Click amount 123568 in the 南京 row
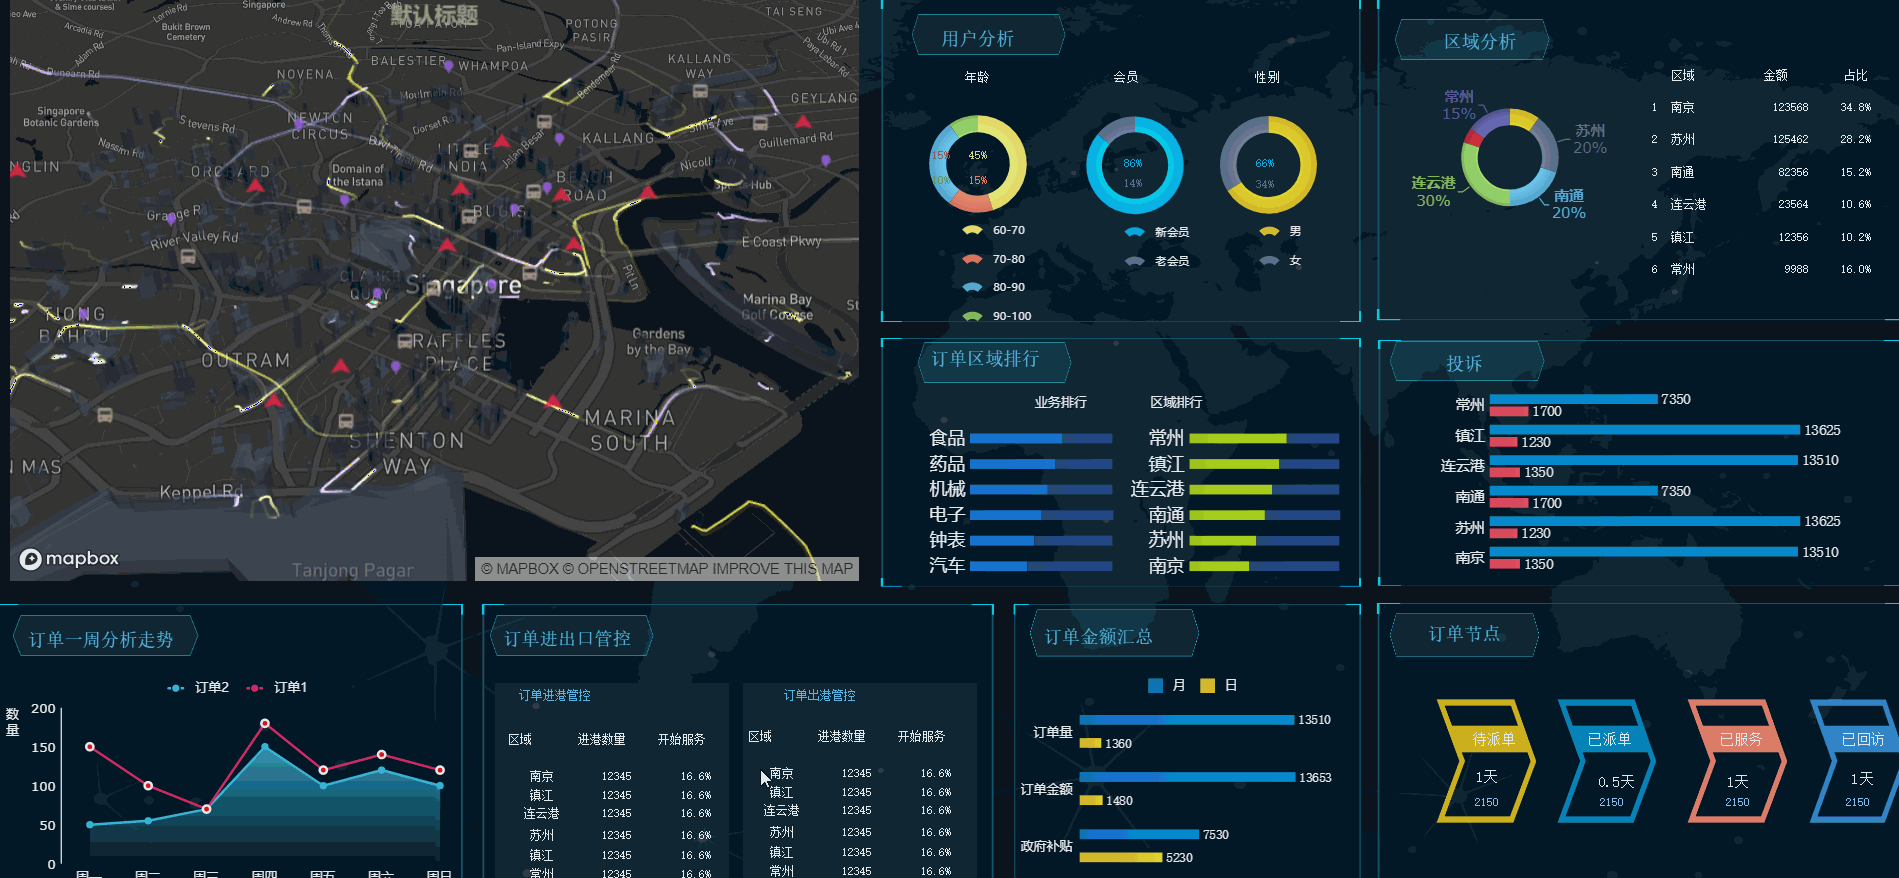Viewport: 1899px width, 878px height. (x=1790, y=107)
